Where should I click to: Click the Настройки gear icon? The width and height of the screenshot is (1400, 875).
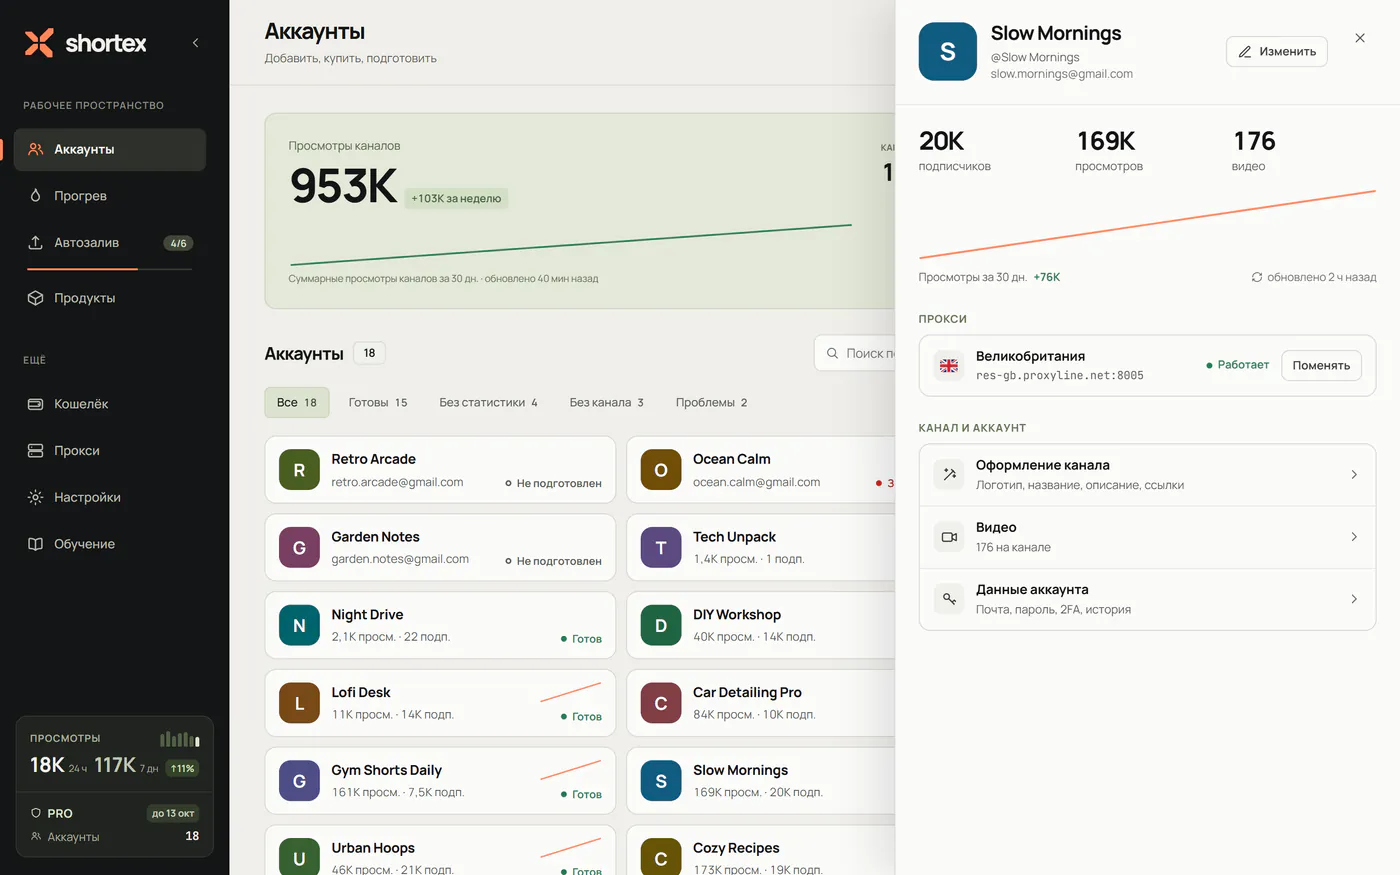[x=35, y=497]
